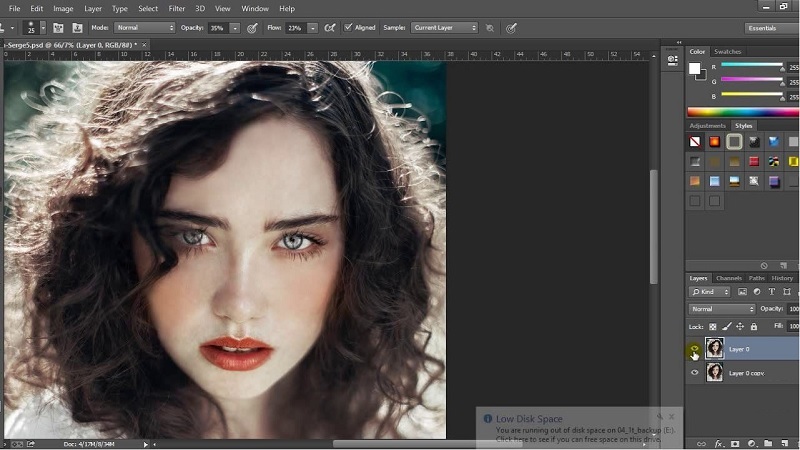
Task: Click the red R color slider
Action: click(x=752, y=66)
